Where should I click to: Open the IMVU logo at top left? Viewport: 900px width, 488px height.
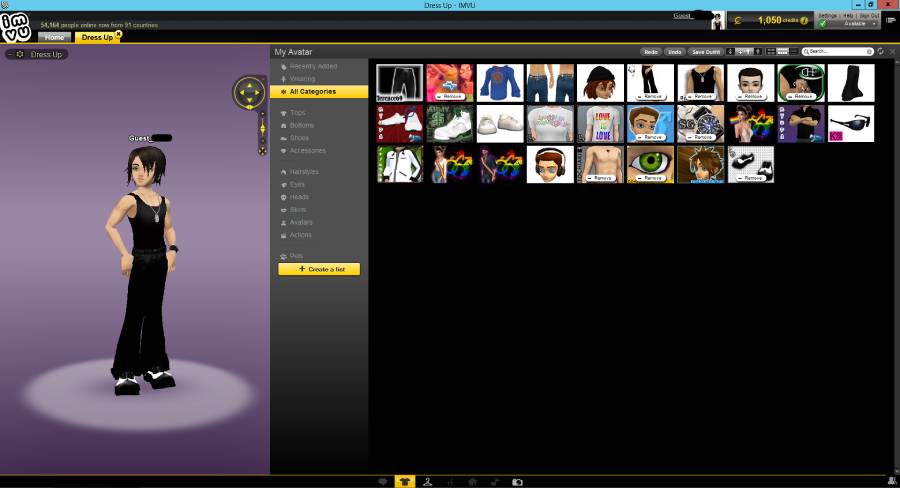point(15,27)
